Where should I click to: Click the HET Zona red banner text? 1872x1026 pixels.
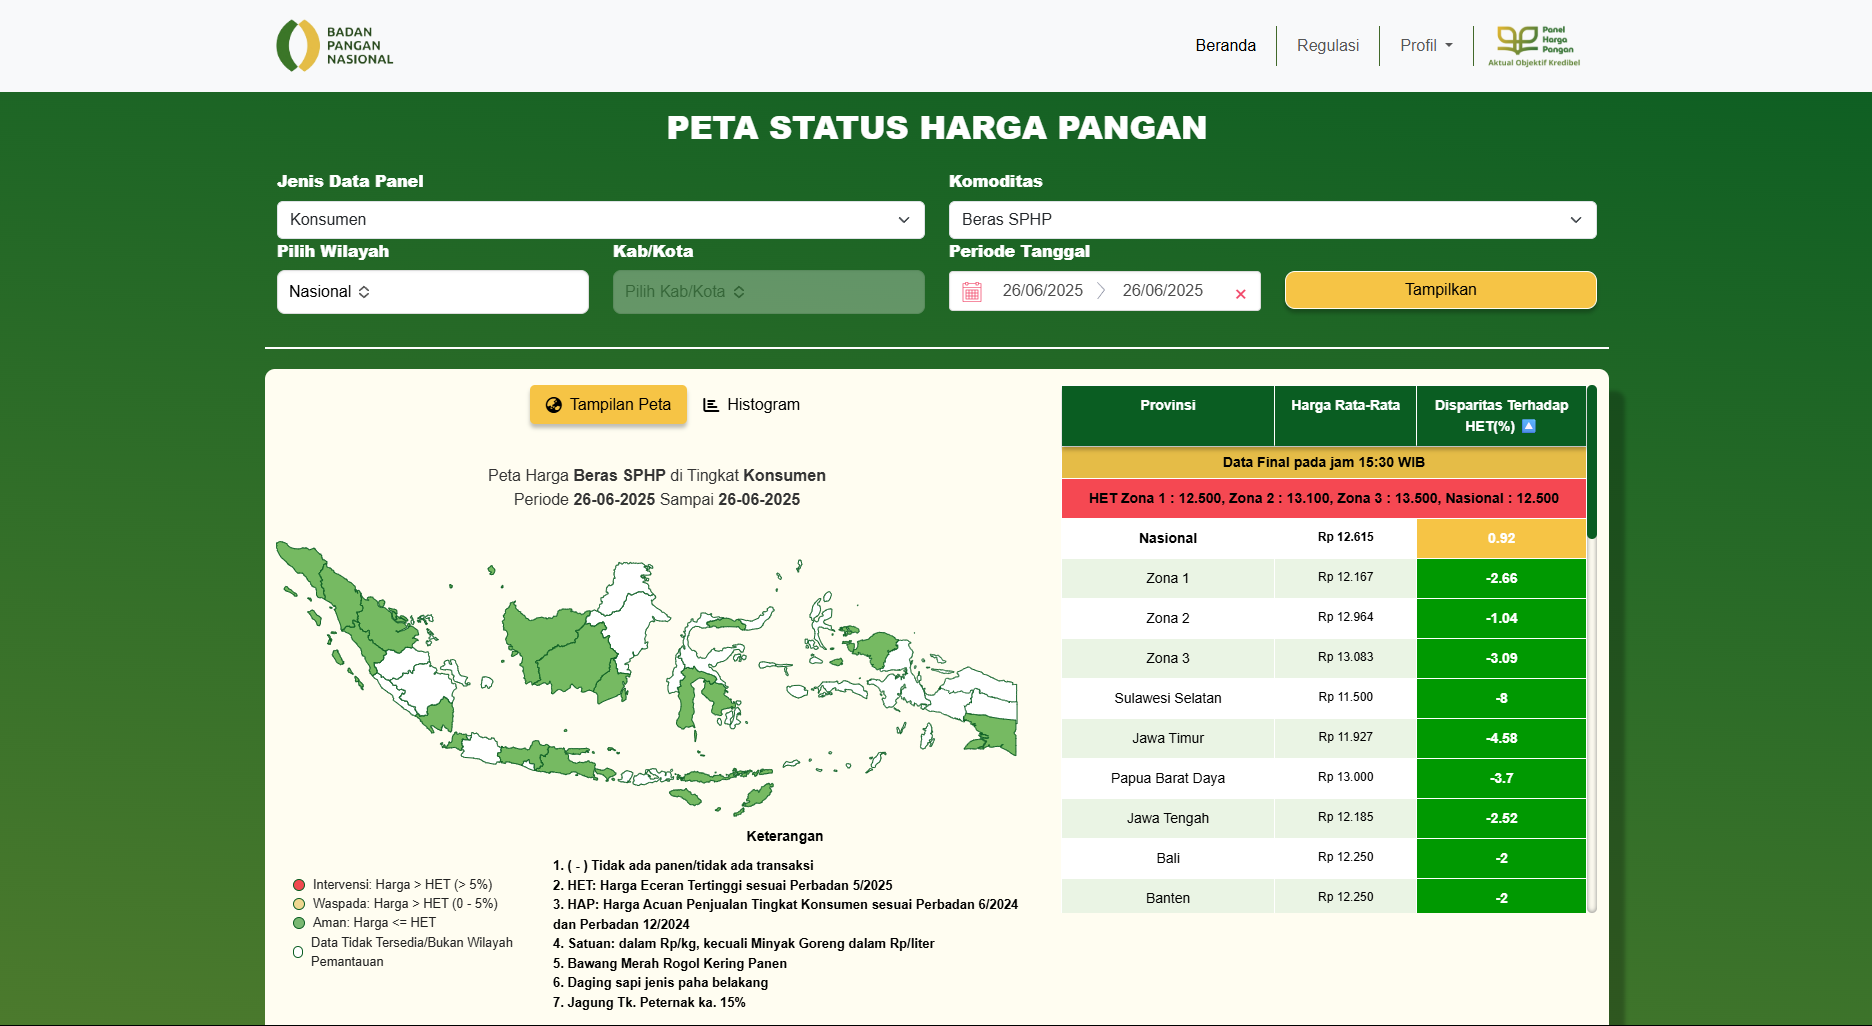[x=1324, y=498]
